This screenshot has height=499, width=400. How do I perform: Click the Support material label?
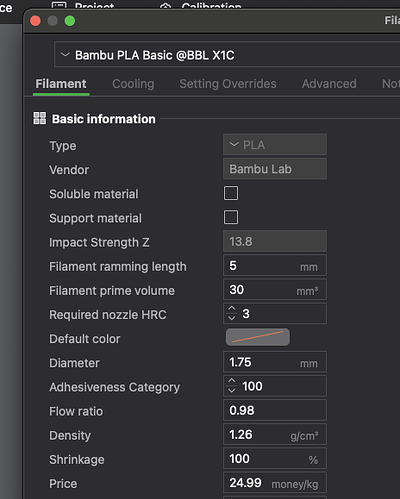(95, 218)
